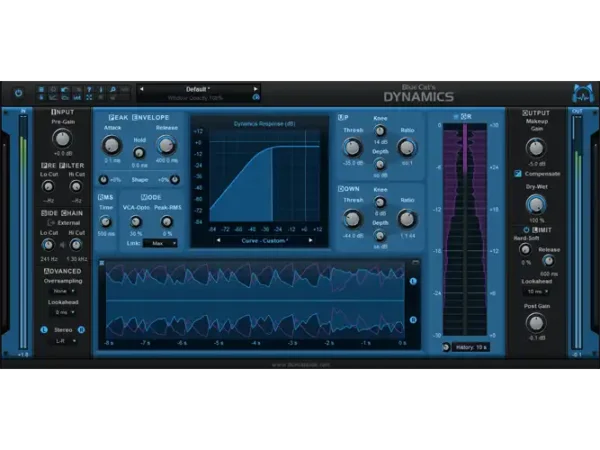Open the waveform display menu icon
The width and height of the screenshot is (600, 450).
click(102, 263)
